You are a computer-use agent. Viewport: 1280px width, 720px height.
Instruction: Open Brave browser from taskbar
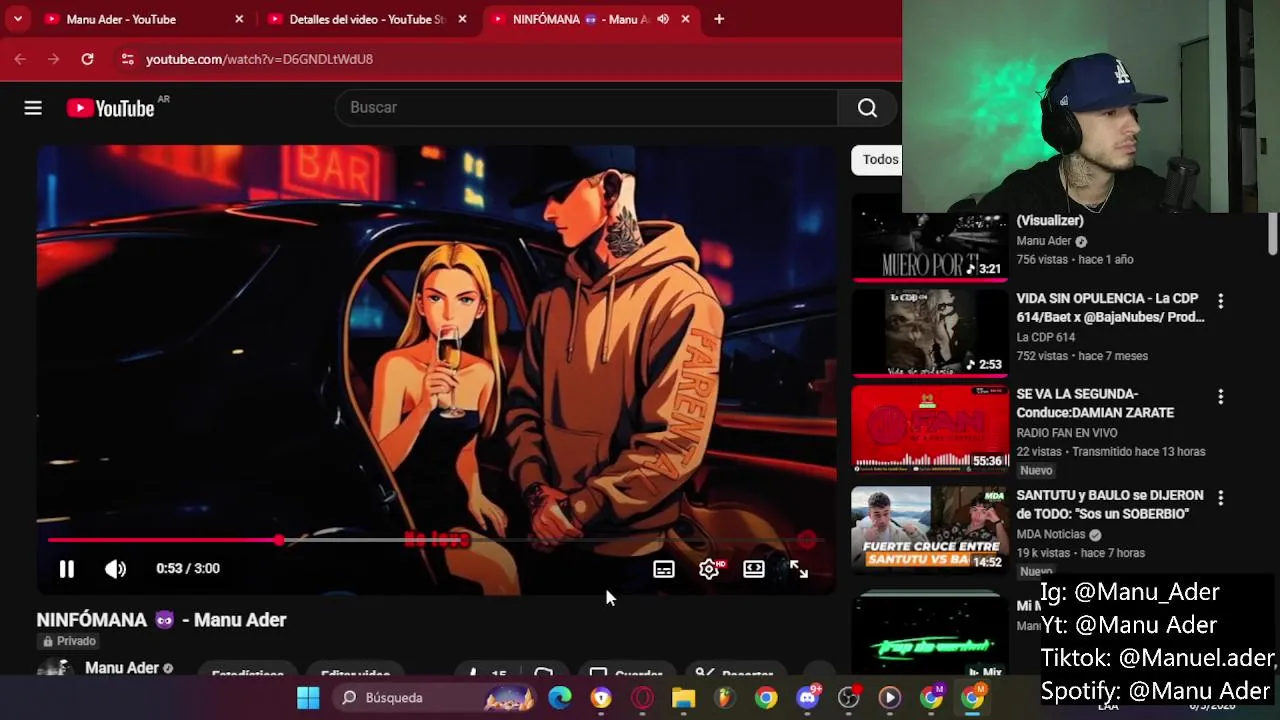pyautogui.click(x=601, y=698)
